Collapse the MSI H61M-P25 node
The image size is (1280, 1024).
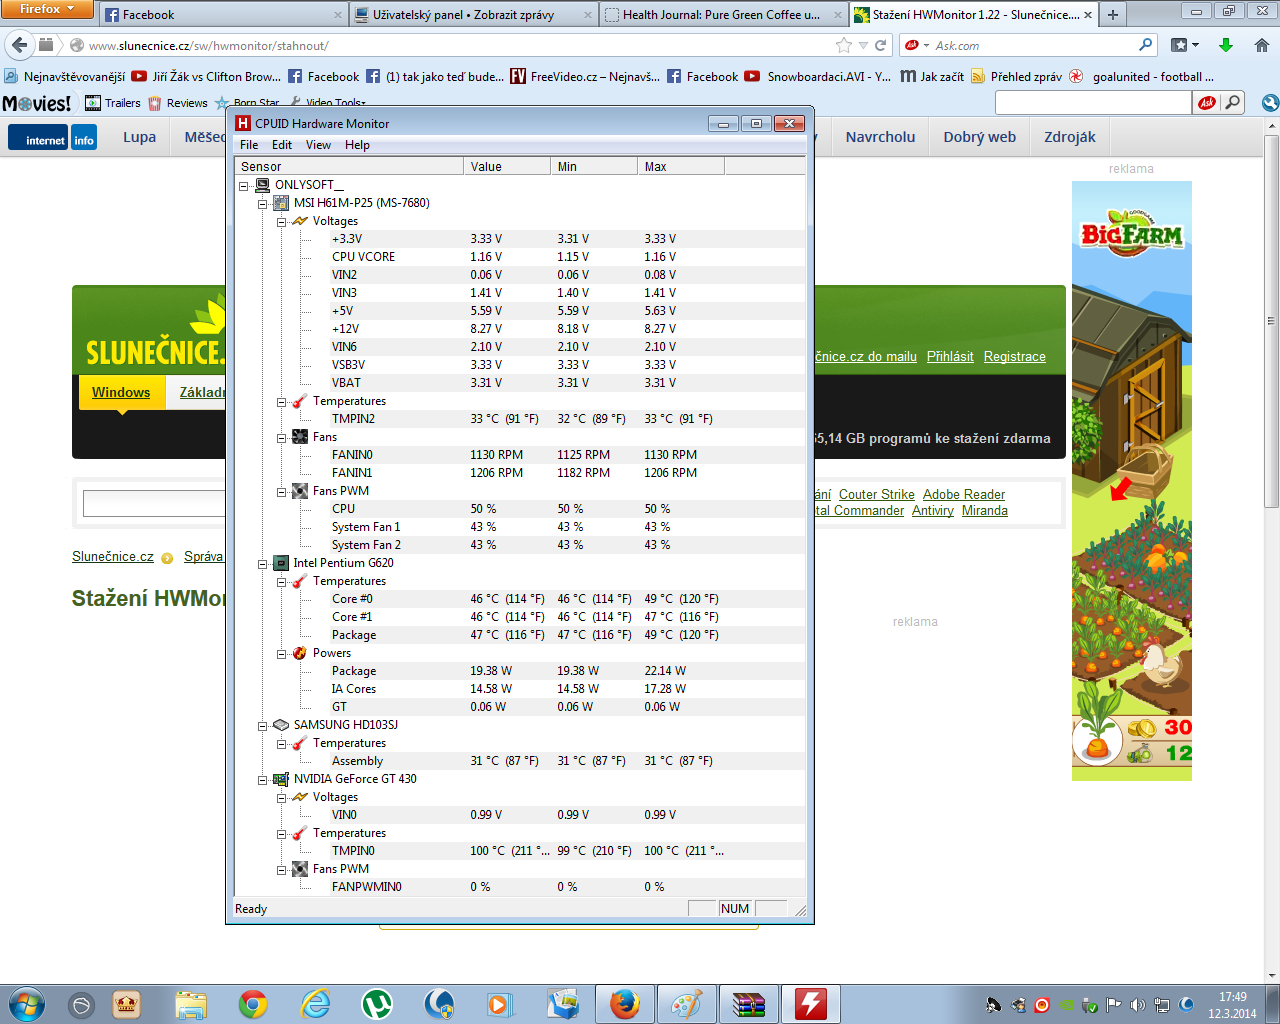263,204
